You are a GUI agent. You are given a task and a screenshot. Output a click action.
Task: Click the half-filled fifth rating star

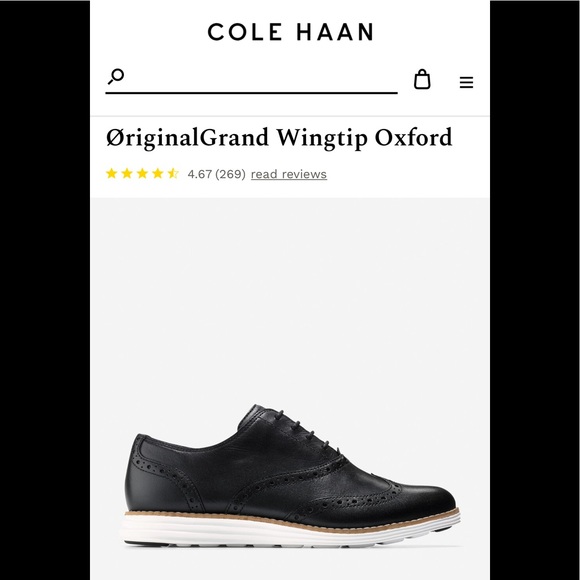pyautogui.click(x=173, y=173)
